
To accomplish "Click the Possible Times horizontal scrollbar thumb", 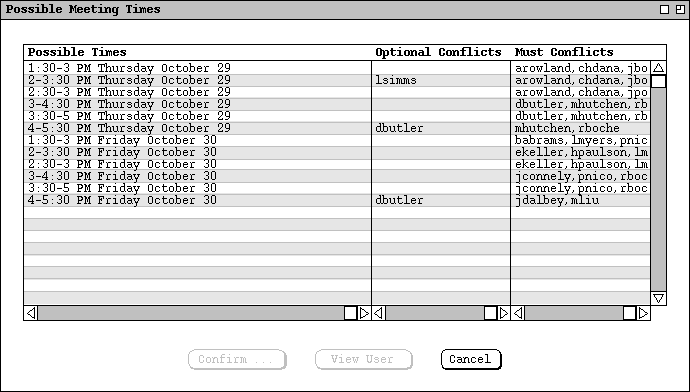I will [x=350, y=313].
